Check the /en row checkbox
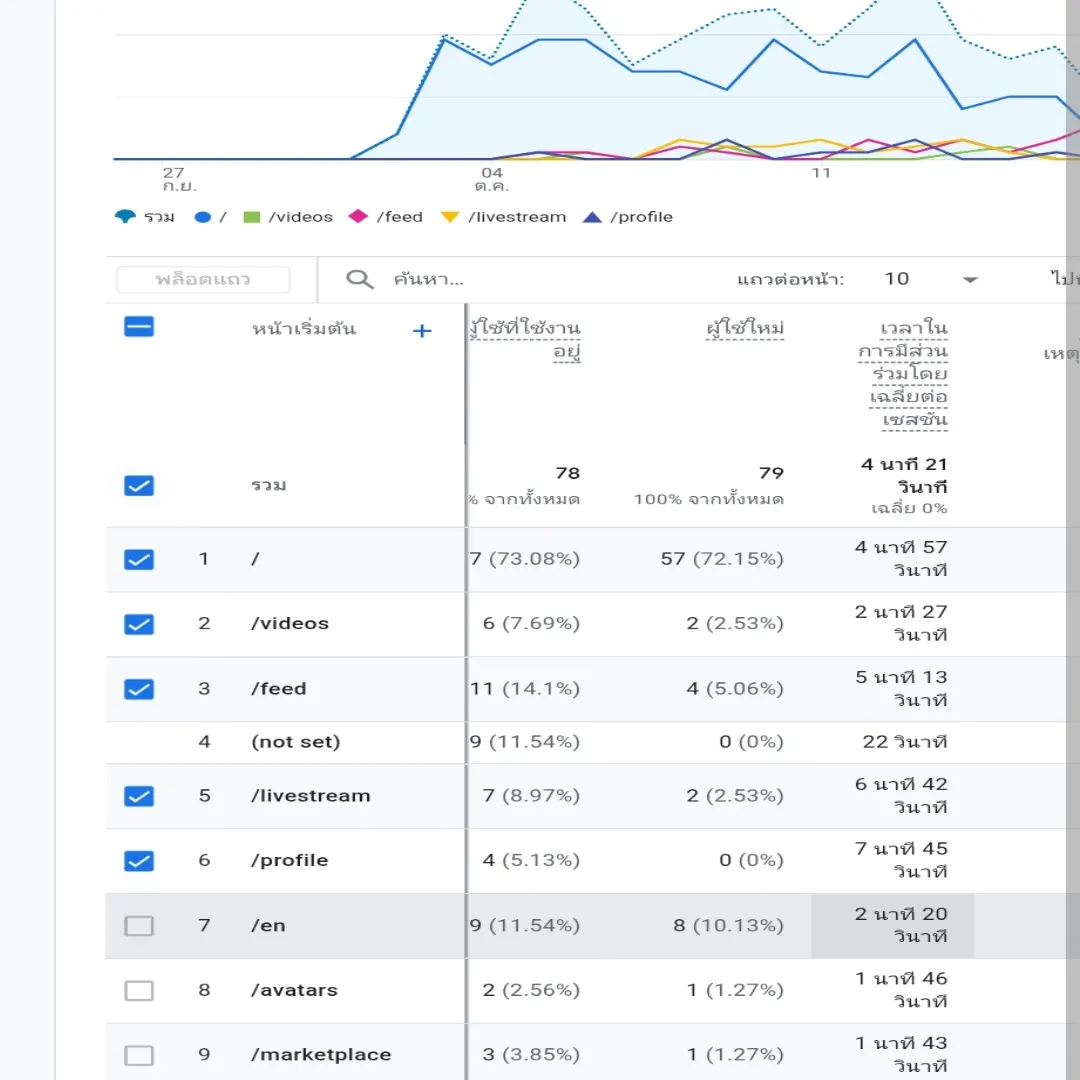 coord(139,926)
